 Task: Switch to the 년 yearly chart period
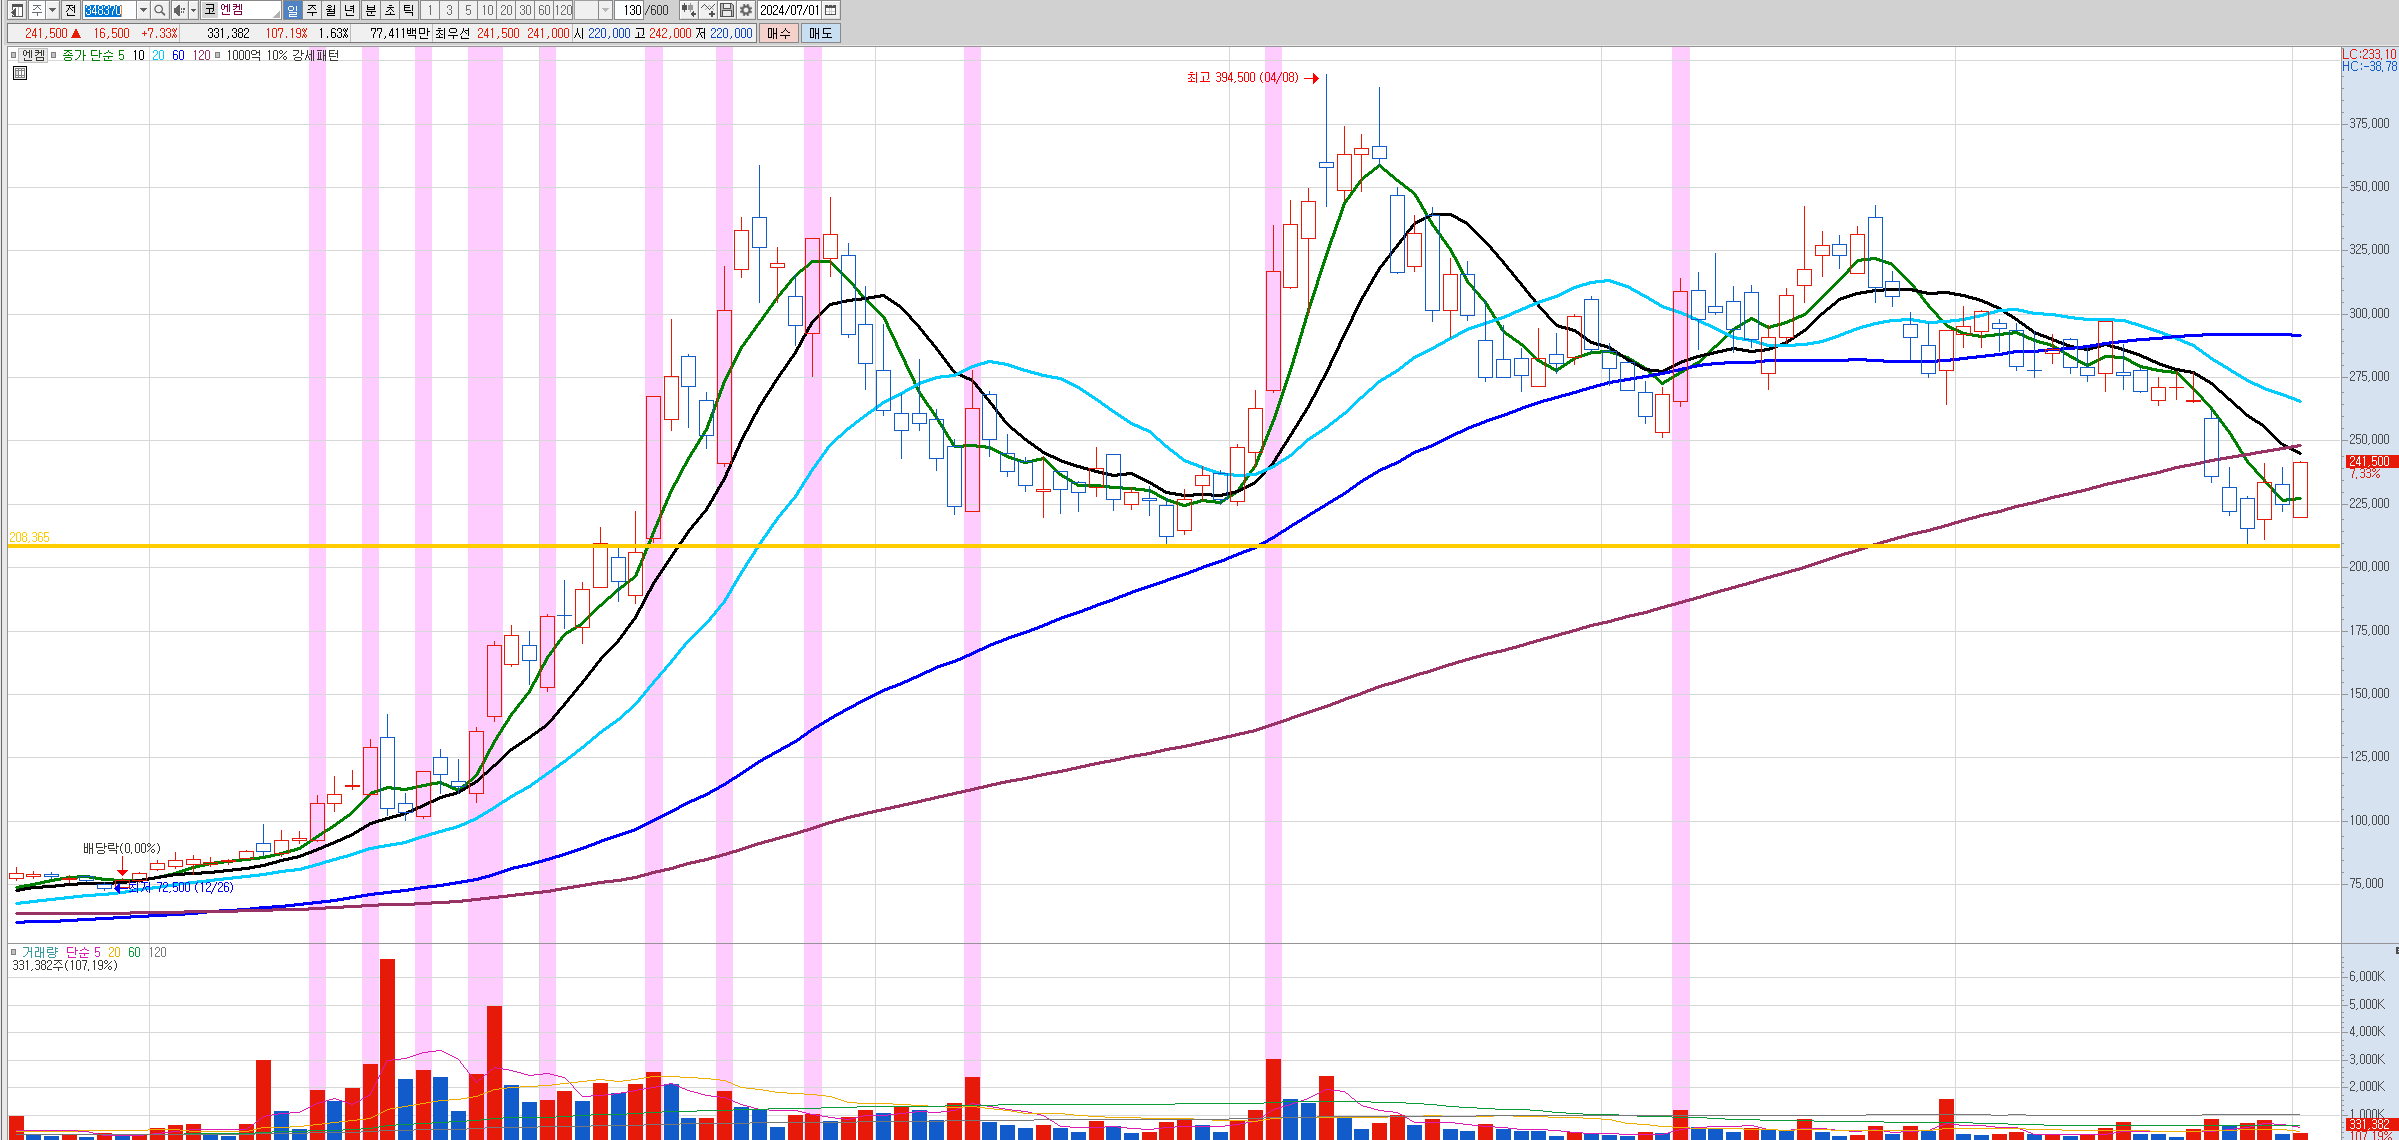(x=349, y=10)
